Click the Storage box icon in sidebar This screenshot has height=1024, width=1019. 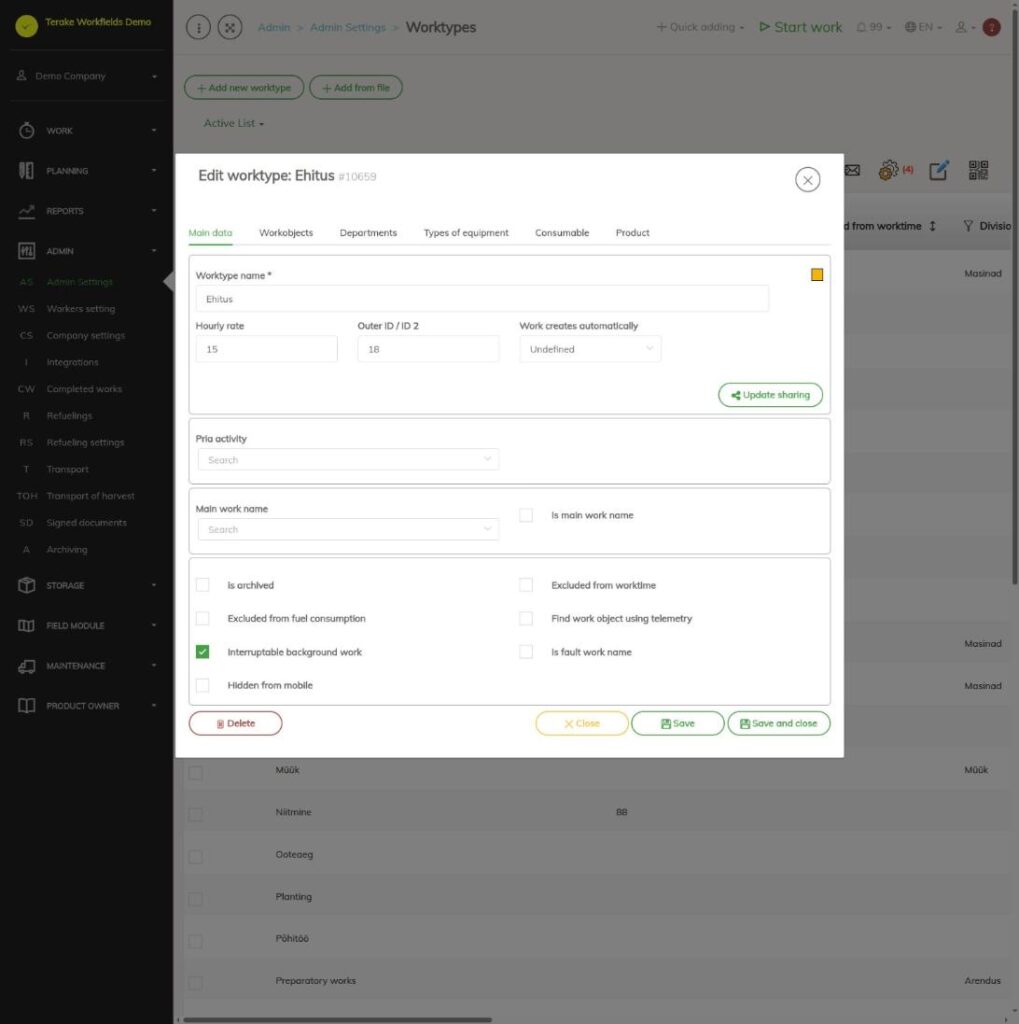[x=26, y=585]
